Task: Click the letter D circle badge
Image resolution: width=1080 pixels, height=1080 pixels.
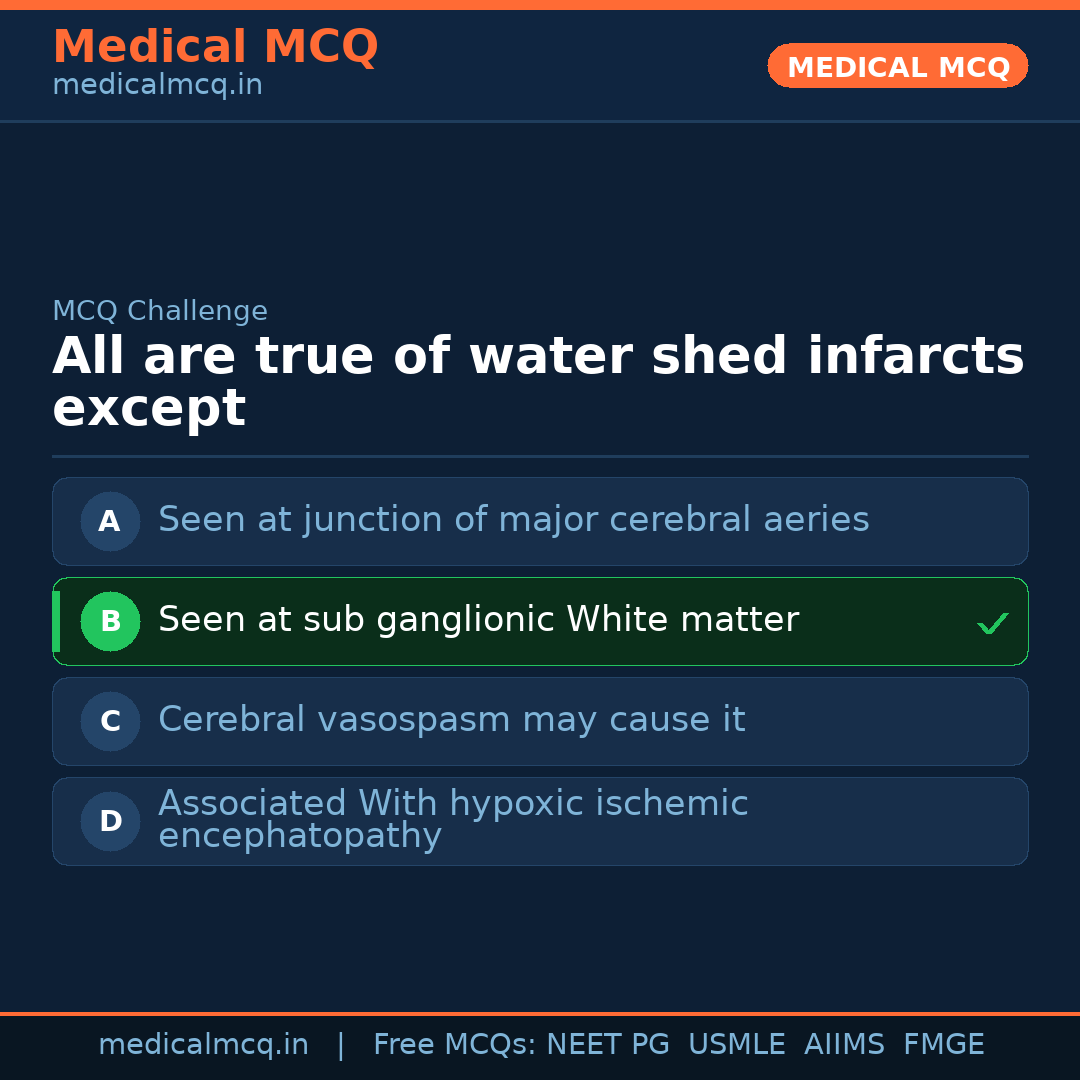Action: coord(110,821)
